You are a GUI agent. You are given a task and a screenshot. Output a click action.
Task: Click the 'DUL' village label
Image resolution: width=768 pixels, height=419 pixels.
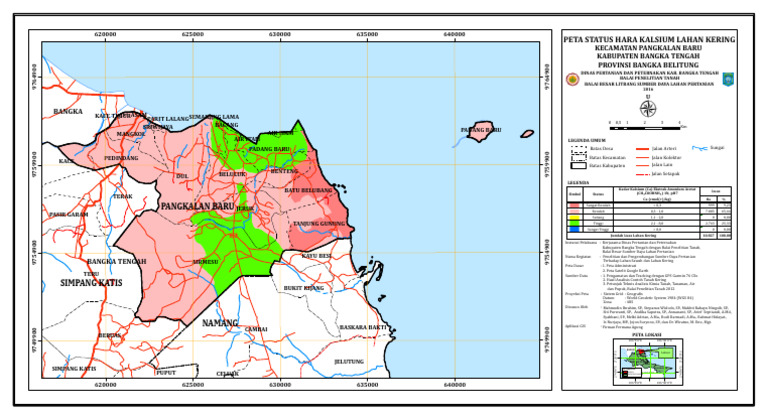(182, 176)
